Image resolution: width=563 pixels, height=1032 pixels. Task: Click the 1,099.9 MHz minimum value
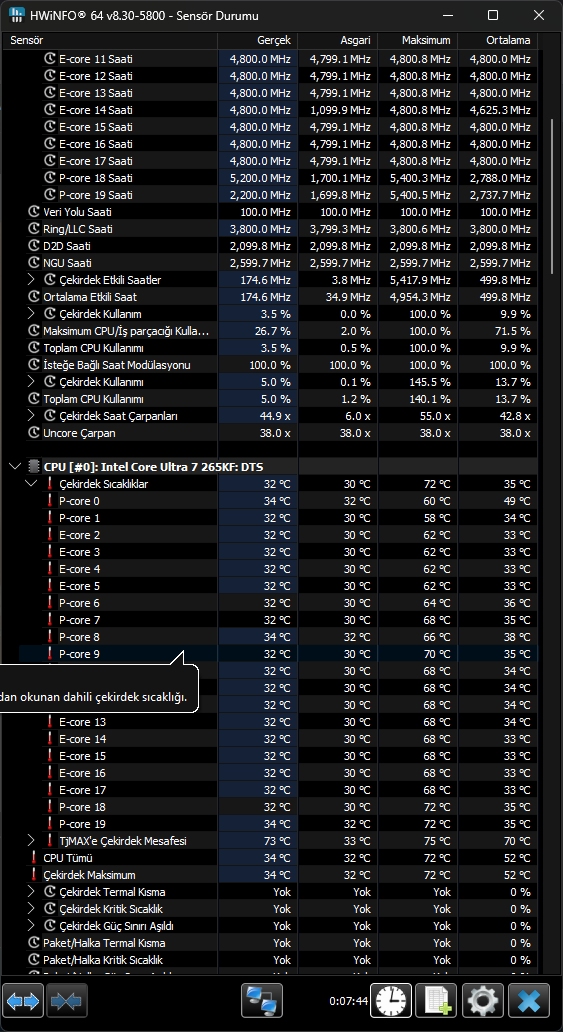click(340, 110)
